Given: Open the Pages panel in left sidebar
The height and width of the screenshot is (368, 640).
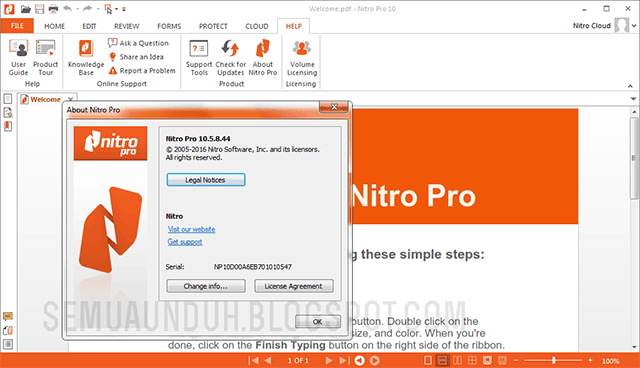Looking at the screenshot, I should 8,99.
